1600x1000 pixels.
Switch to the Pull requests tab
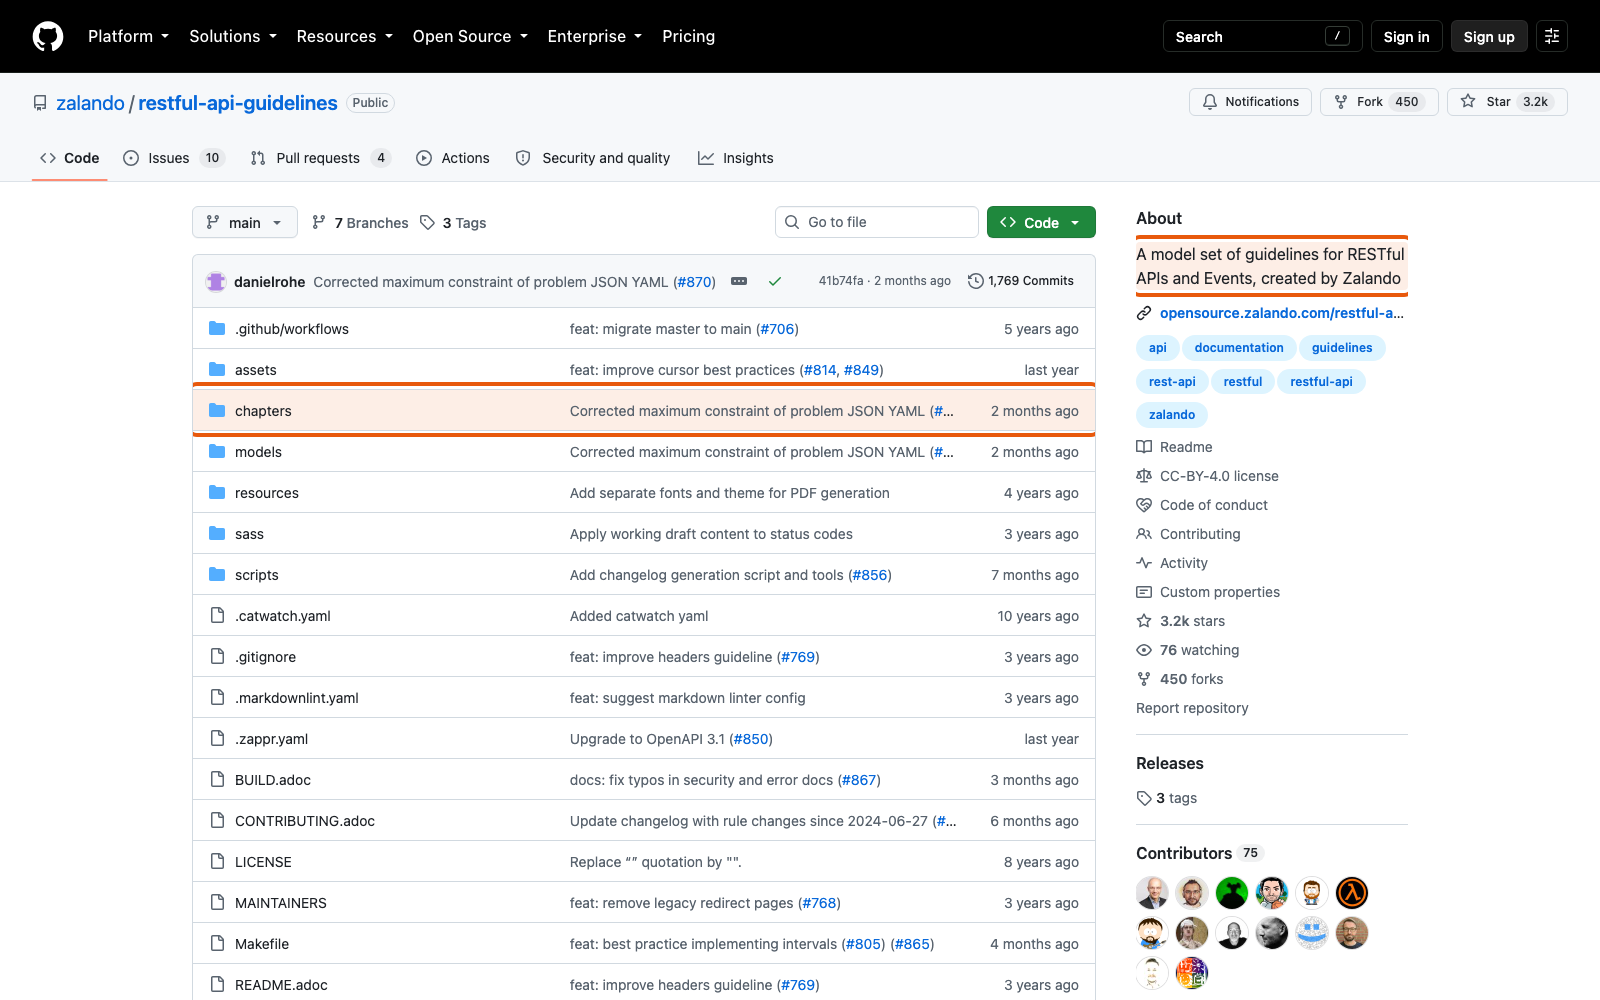pyautogui.click(x=320, y=158)
